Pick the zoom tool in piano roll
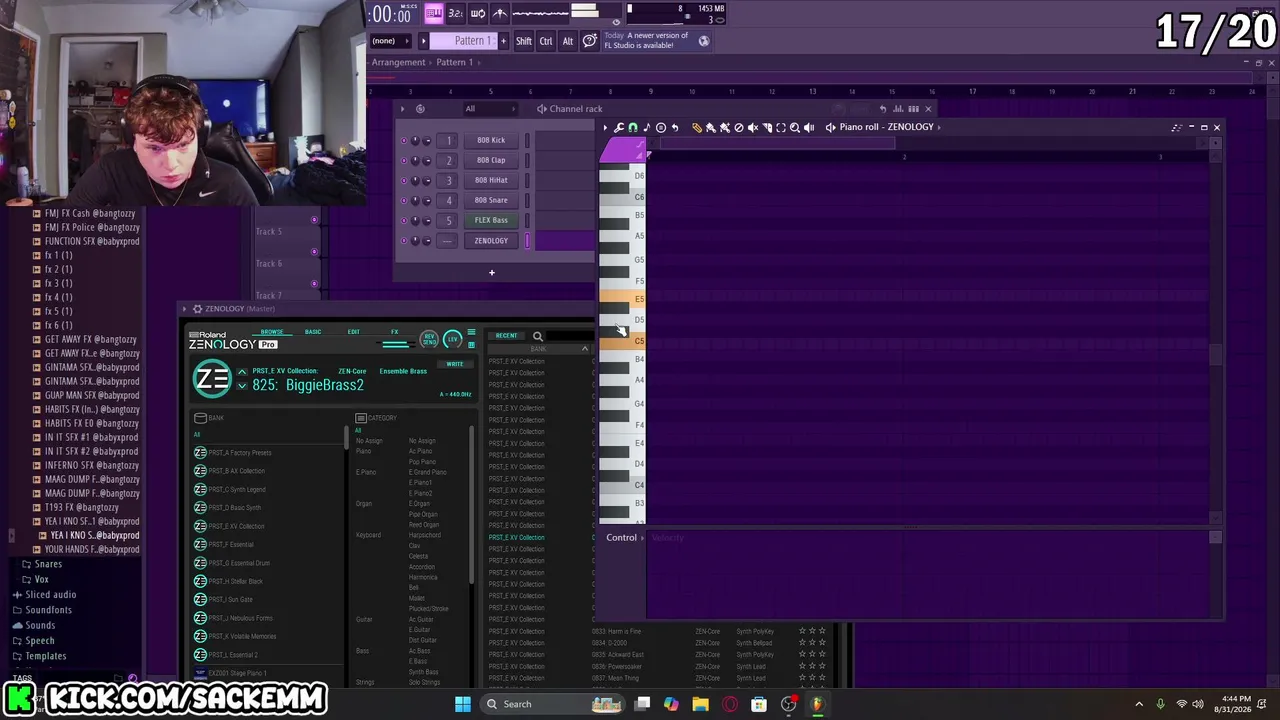 point(795,128)
